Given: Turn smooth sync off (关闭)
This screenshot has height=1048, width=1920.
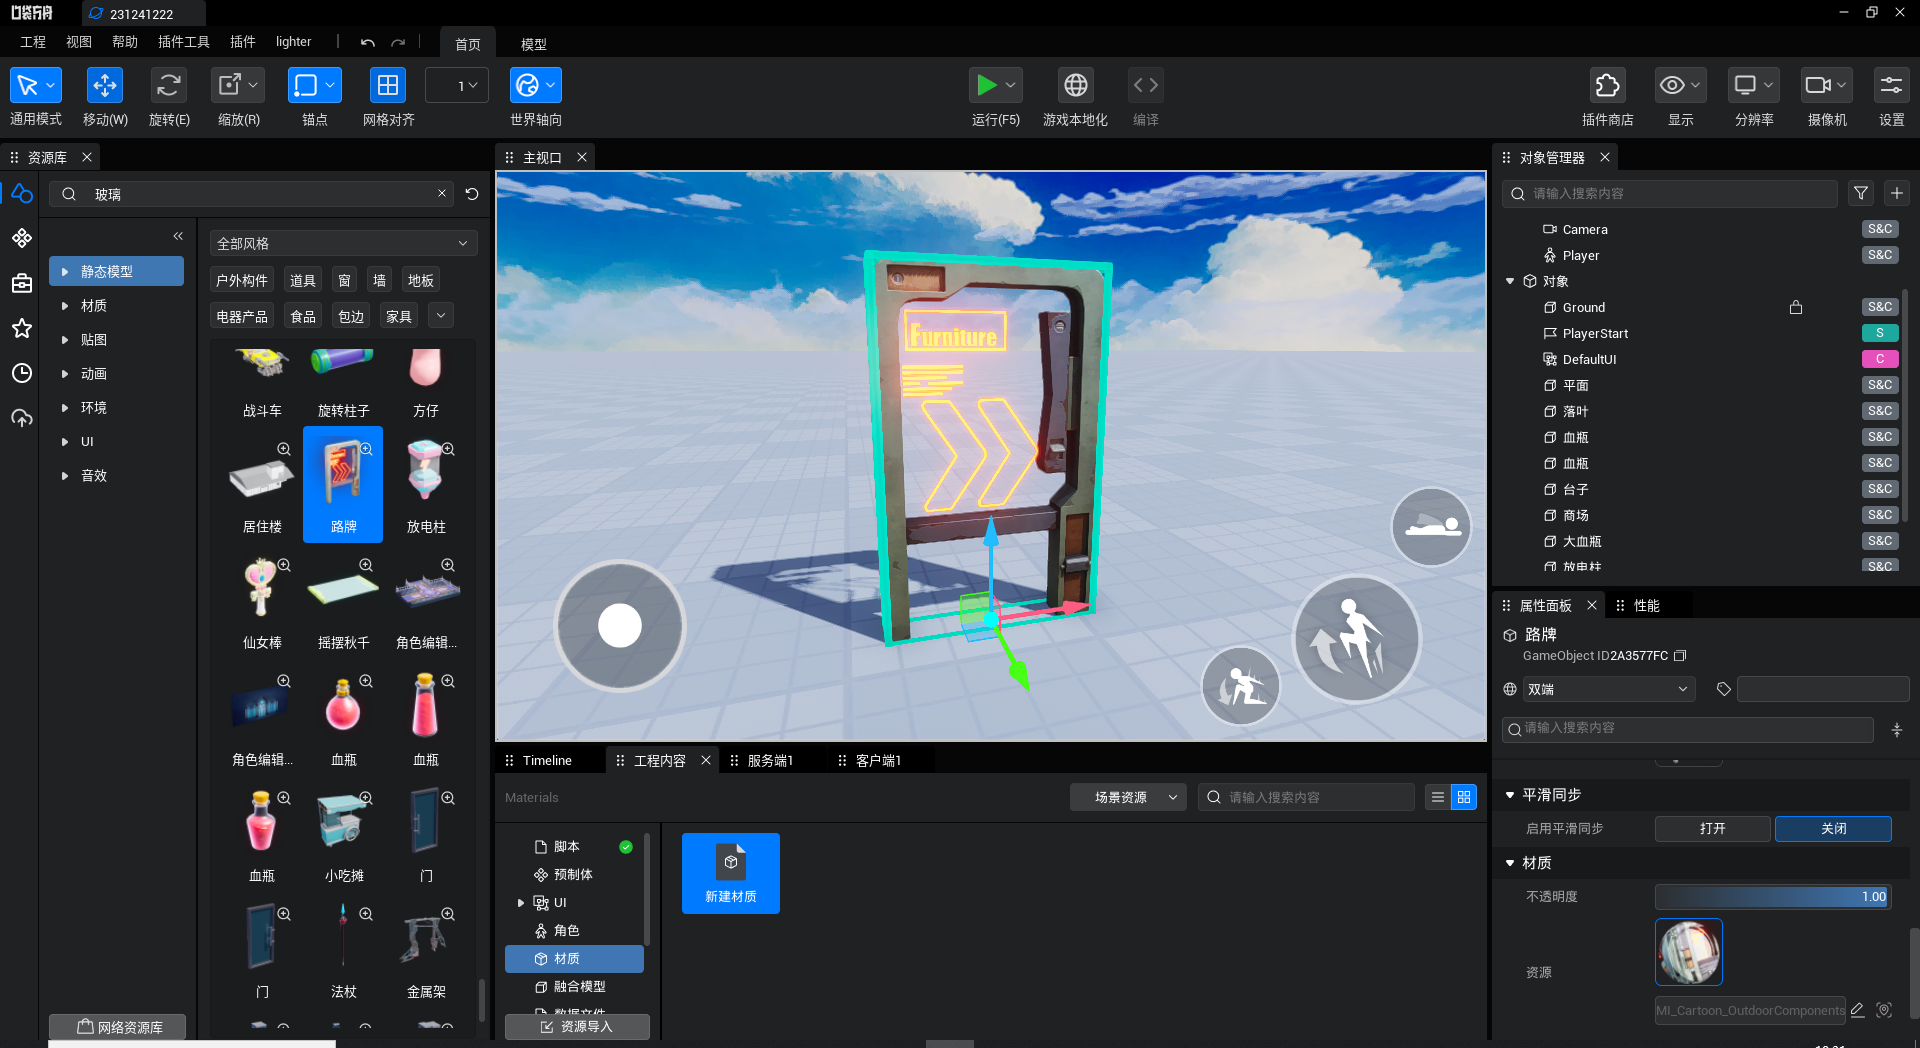Looking at the screenshot, I should tap(1833, 829).
